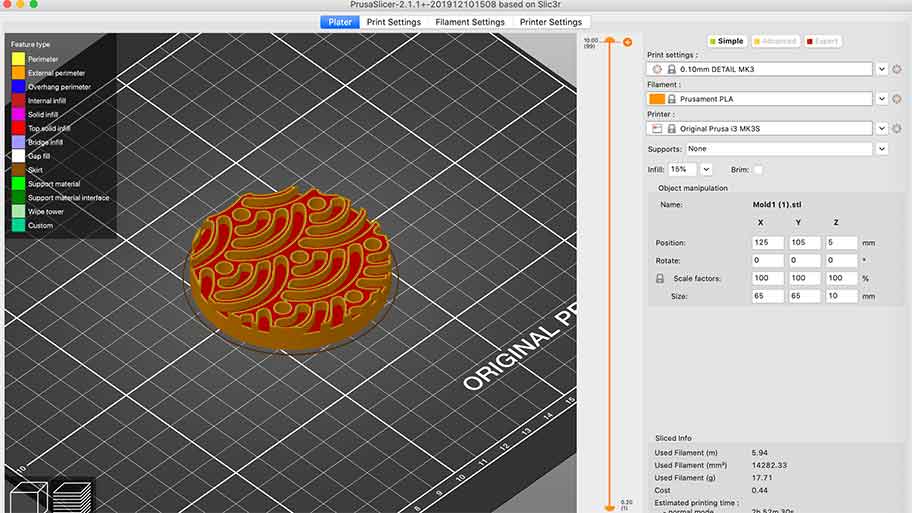Click Rotate X input field
The image size is (912, 513).
[x=768, y=261]
